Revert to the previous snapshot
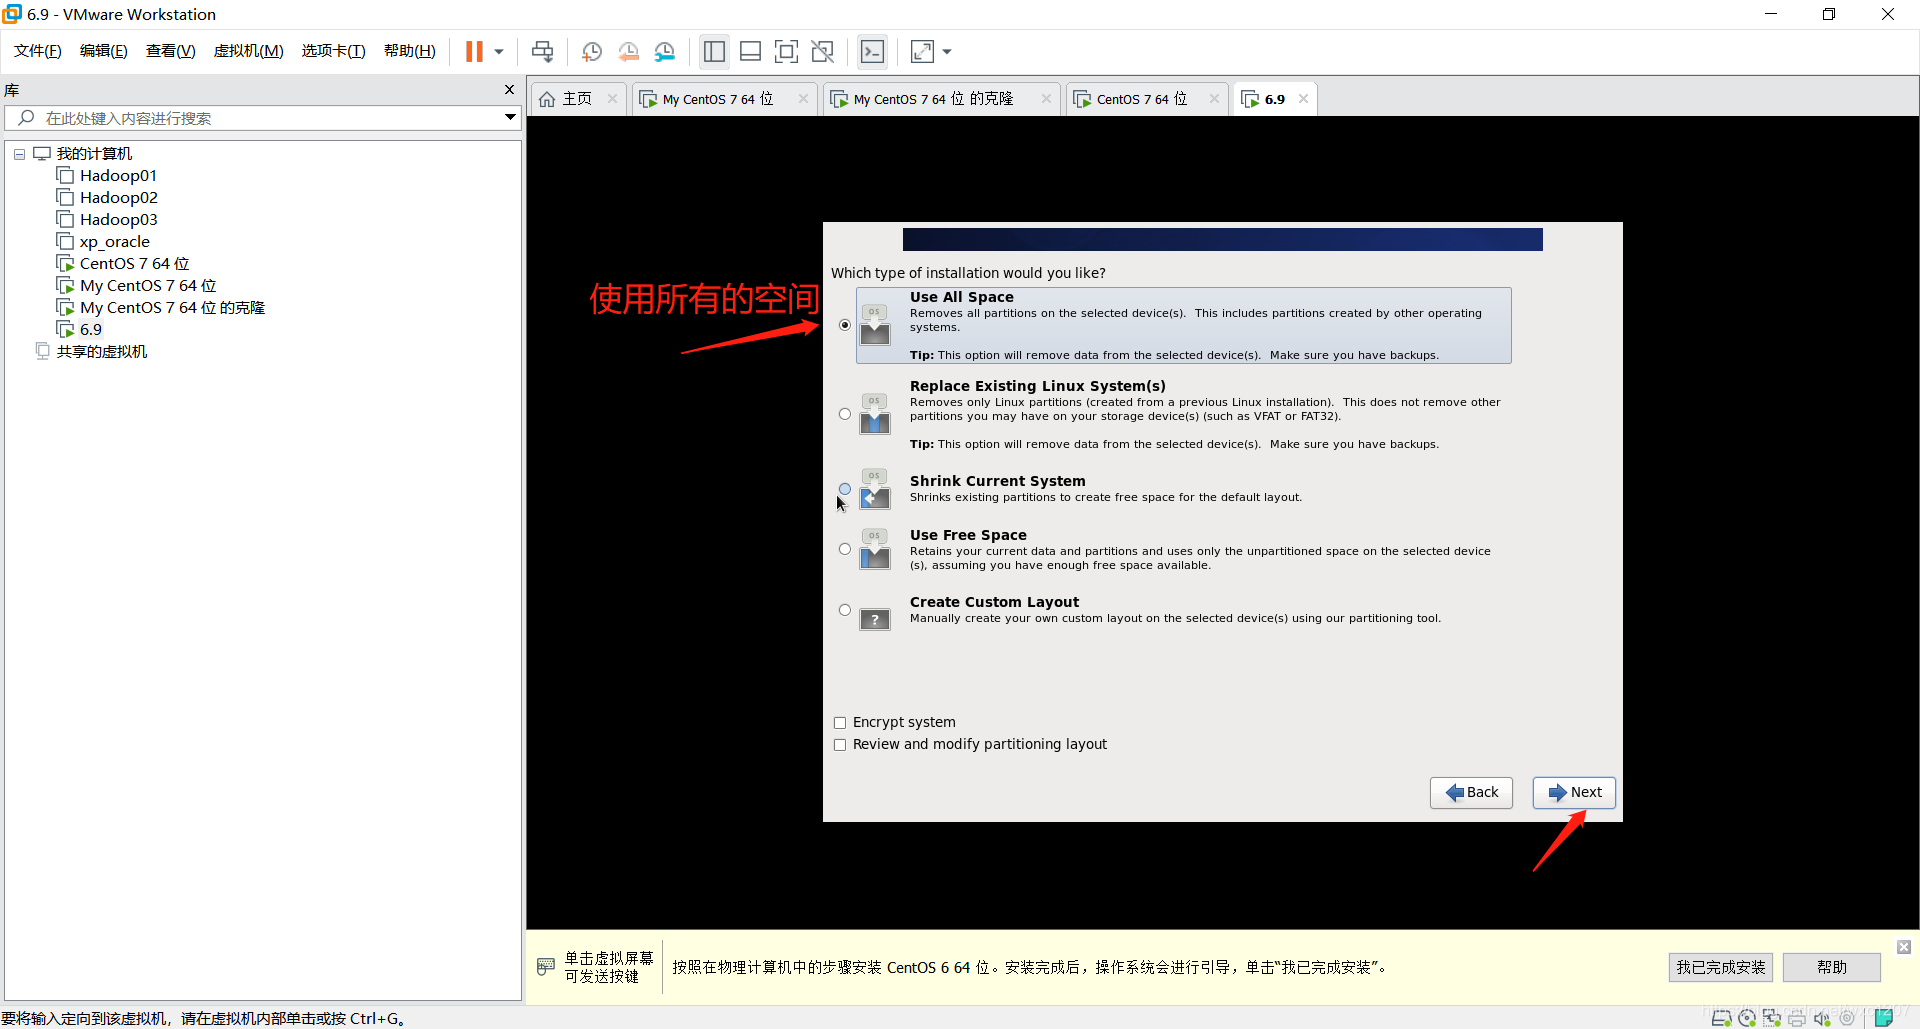 628,51
